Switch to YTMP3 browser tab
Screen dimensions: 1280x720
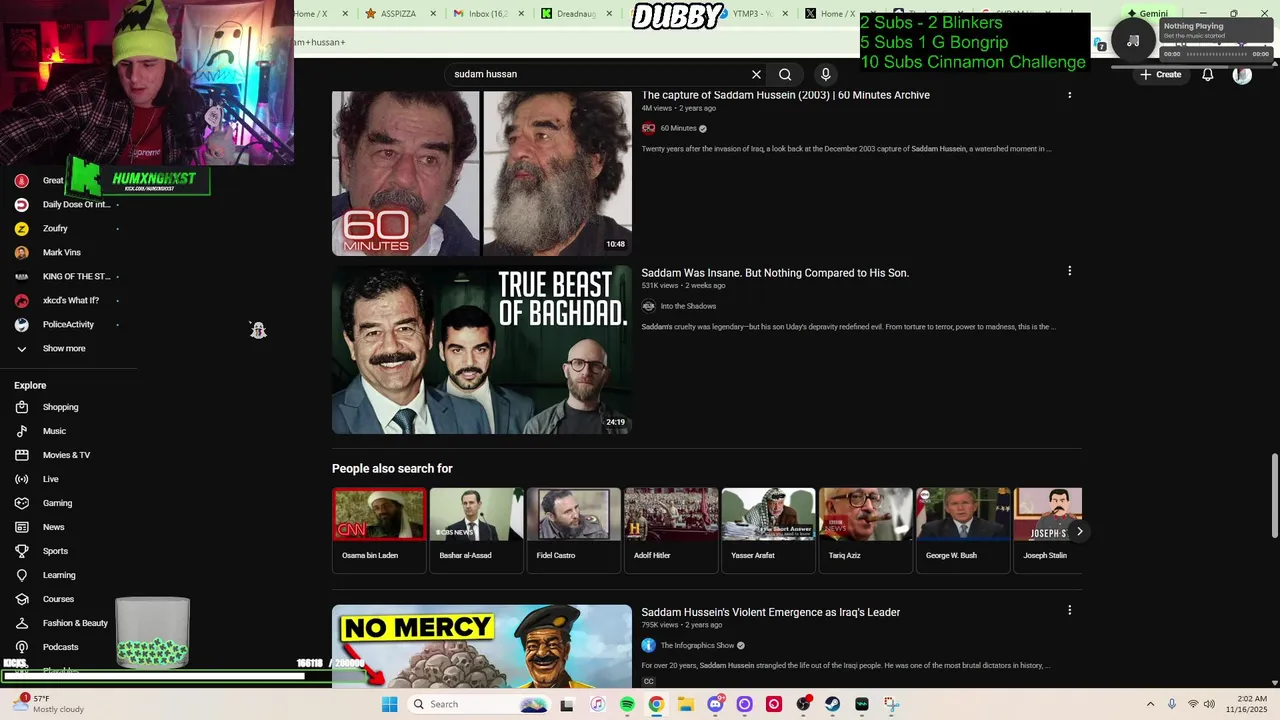(752, 14)
